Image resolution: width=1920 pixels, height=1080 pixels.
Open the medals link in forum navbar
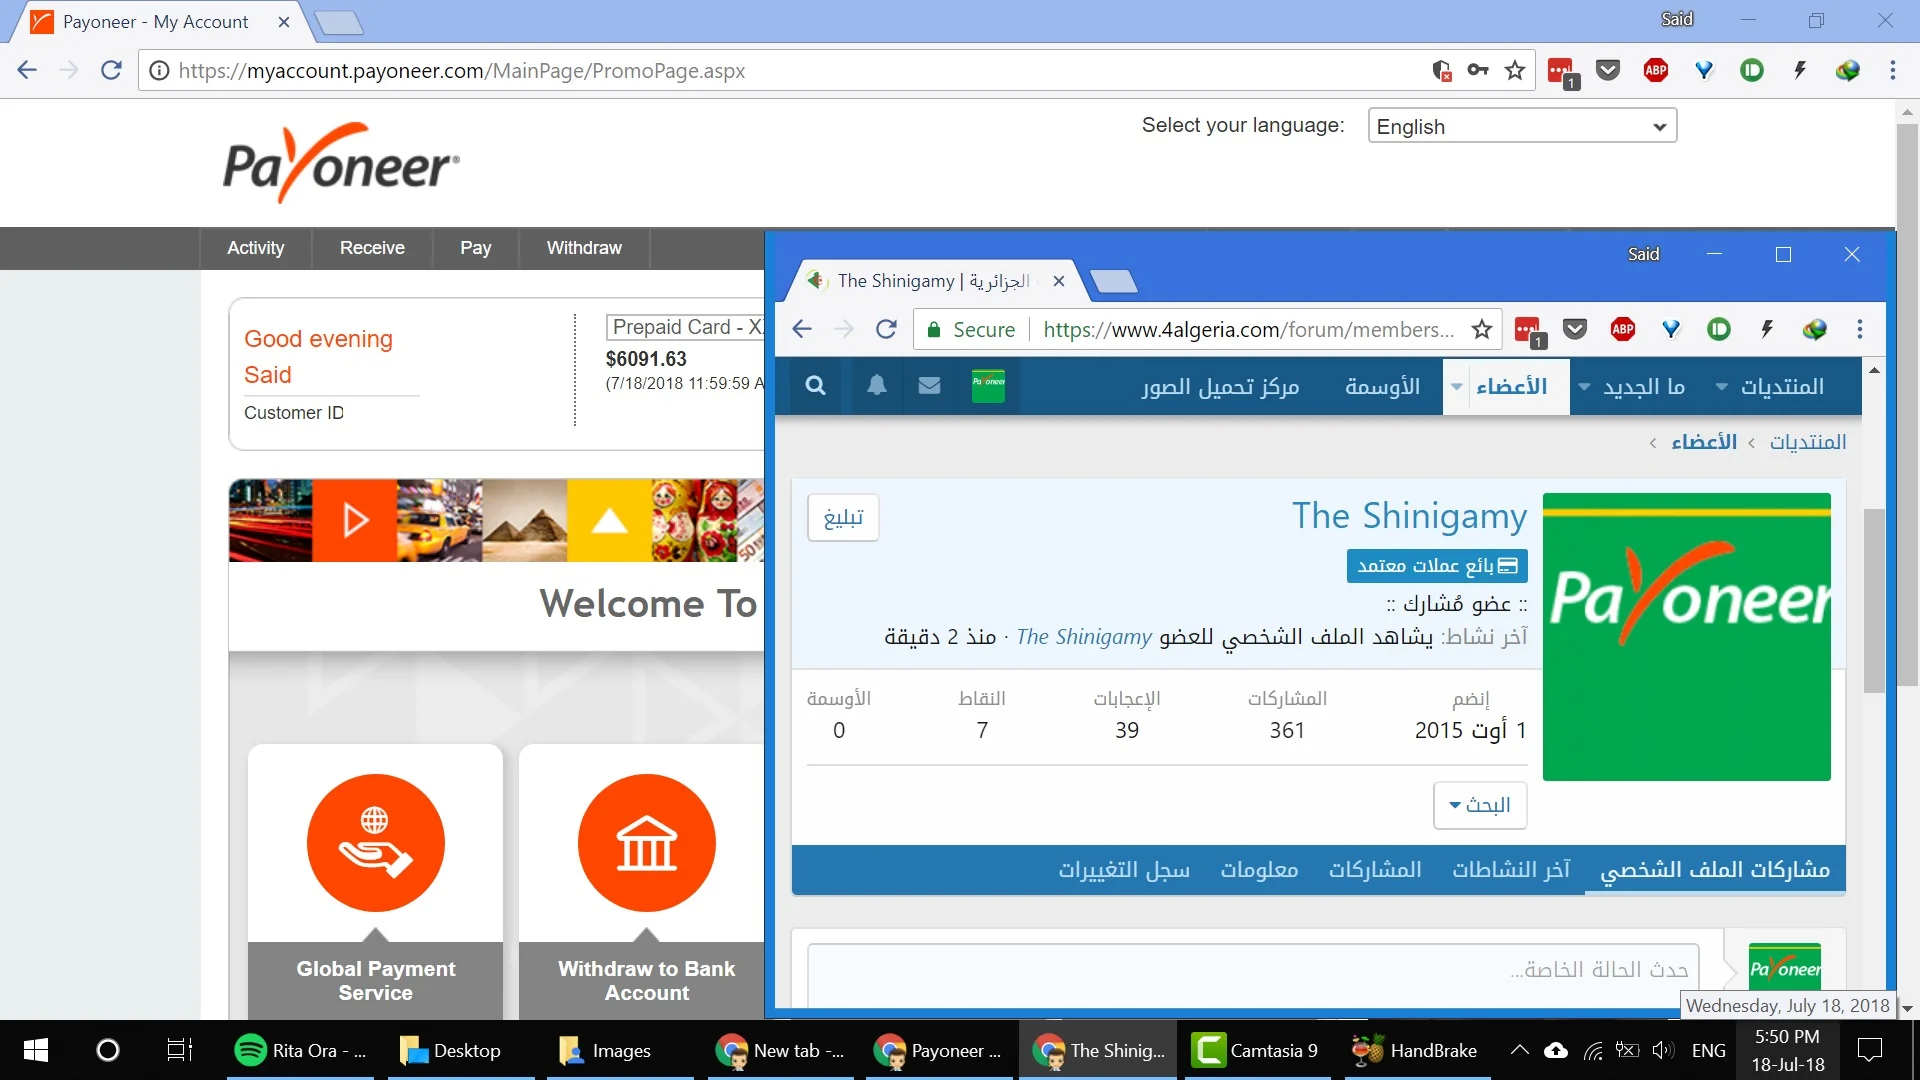[x=1382, y=387]
